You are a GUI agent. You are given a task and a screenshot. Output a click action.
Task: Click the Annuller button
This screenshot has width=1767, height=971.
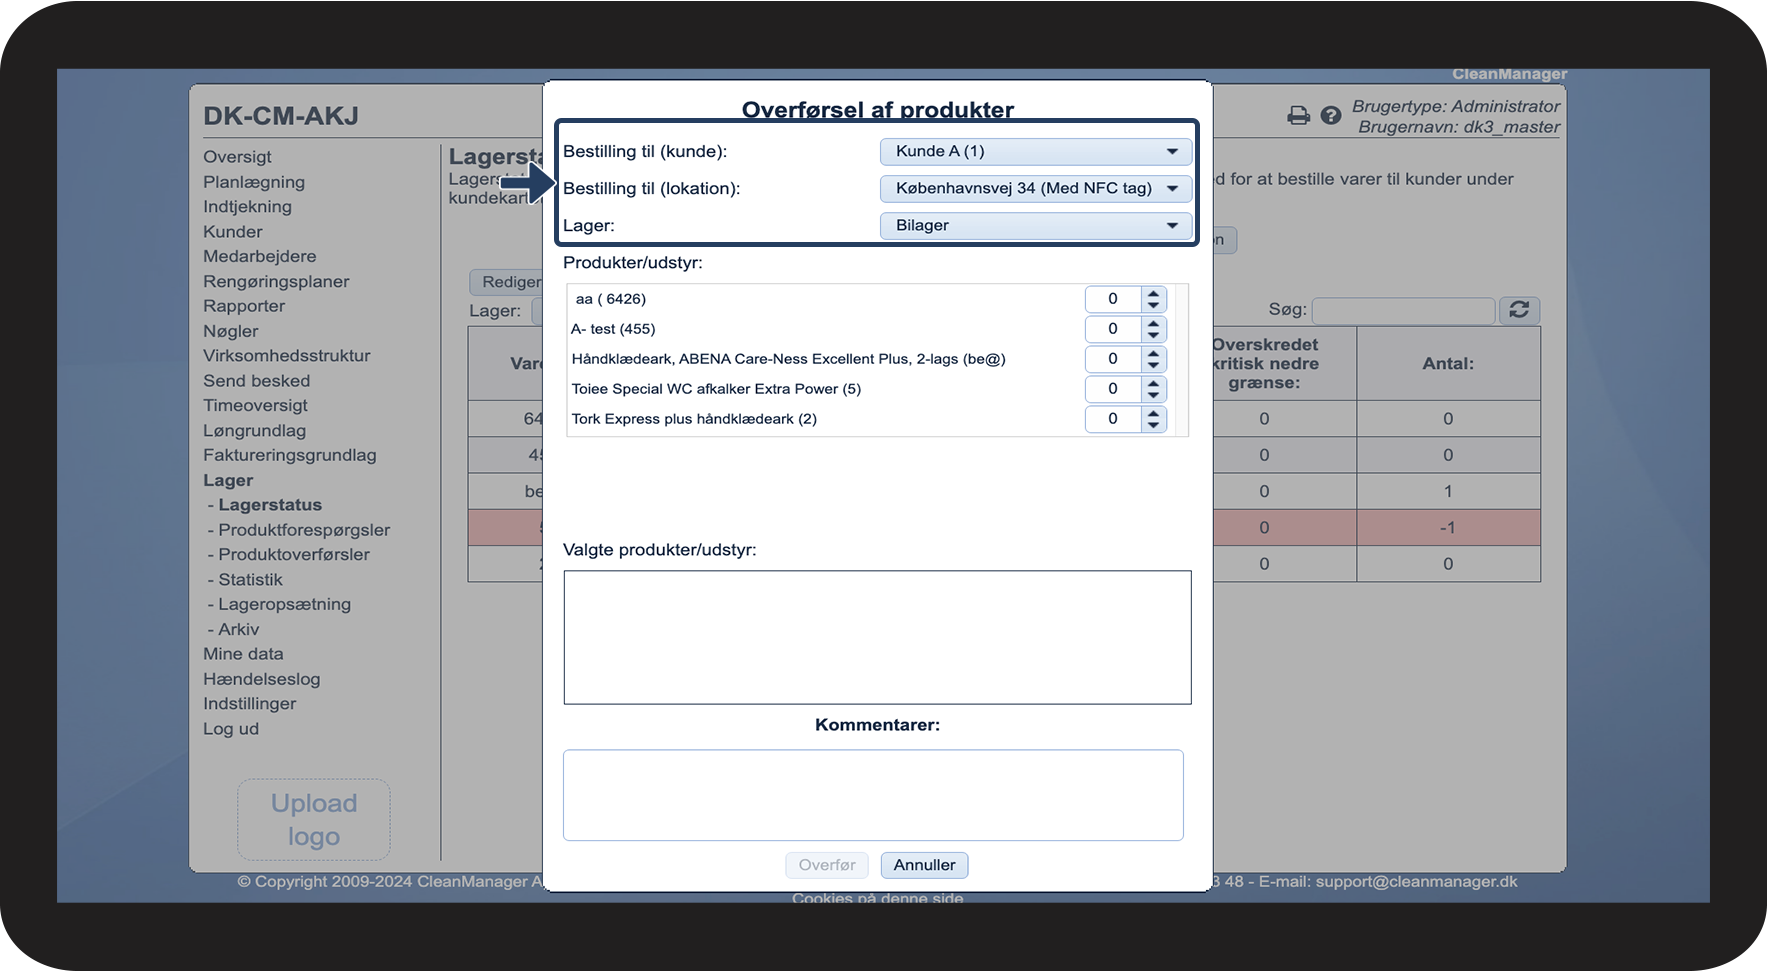pyautogui.click(x=924, y=865)
